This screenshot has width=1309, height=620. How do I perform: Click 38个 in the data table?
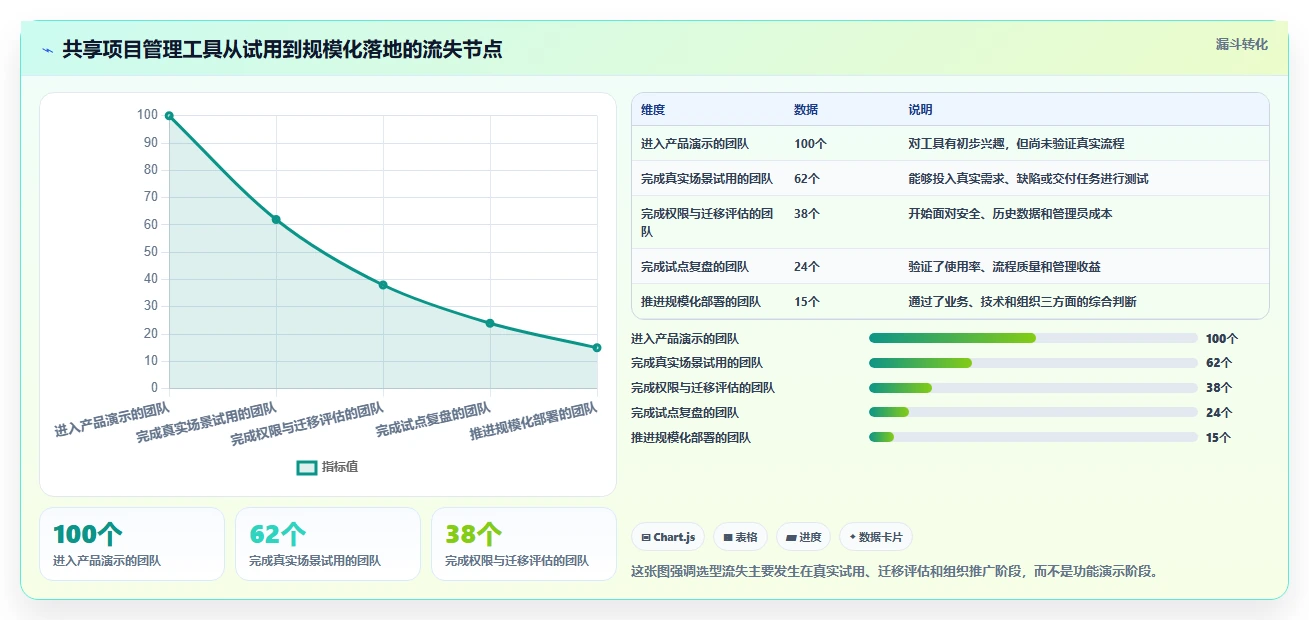(x=807, y=214)
